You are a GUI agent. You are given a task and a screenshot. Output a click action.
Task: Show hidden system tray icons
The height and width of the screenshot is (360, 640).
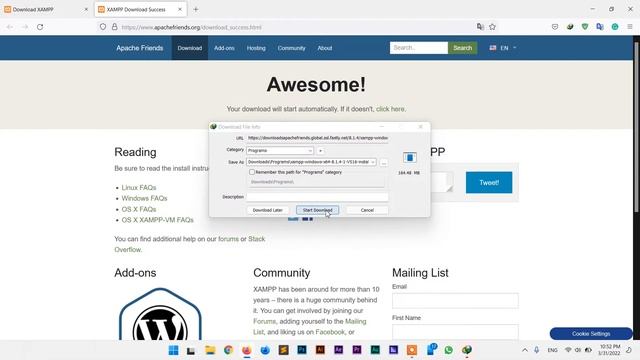524,350
